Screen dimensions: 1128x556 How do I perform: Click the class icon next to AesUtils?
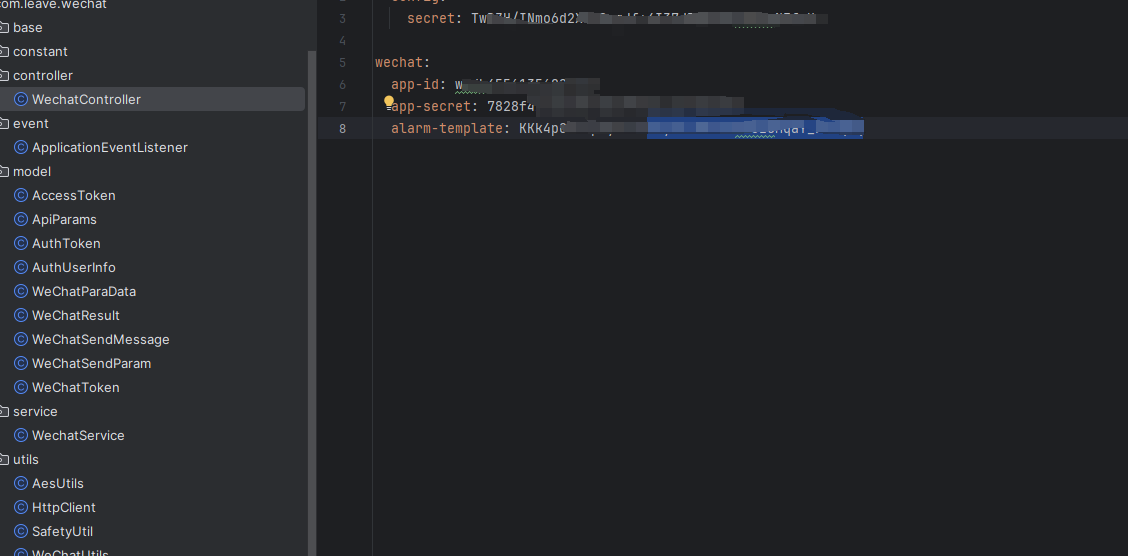[20, 483]
